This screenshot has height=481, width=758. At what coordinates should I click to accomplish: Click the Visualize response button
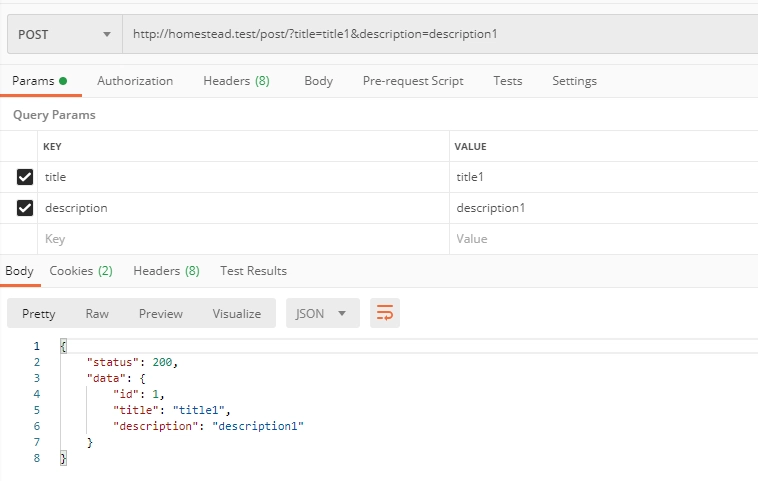pos(236,313)
